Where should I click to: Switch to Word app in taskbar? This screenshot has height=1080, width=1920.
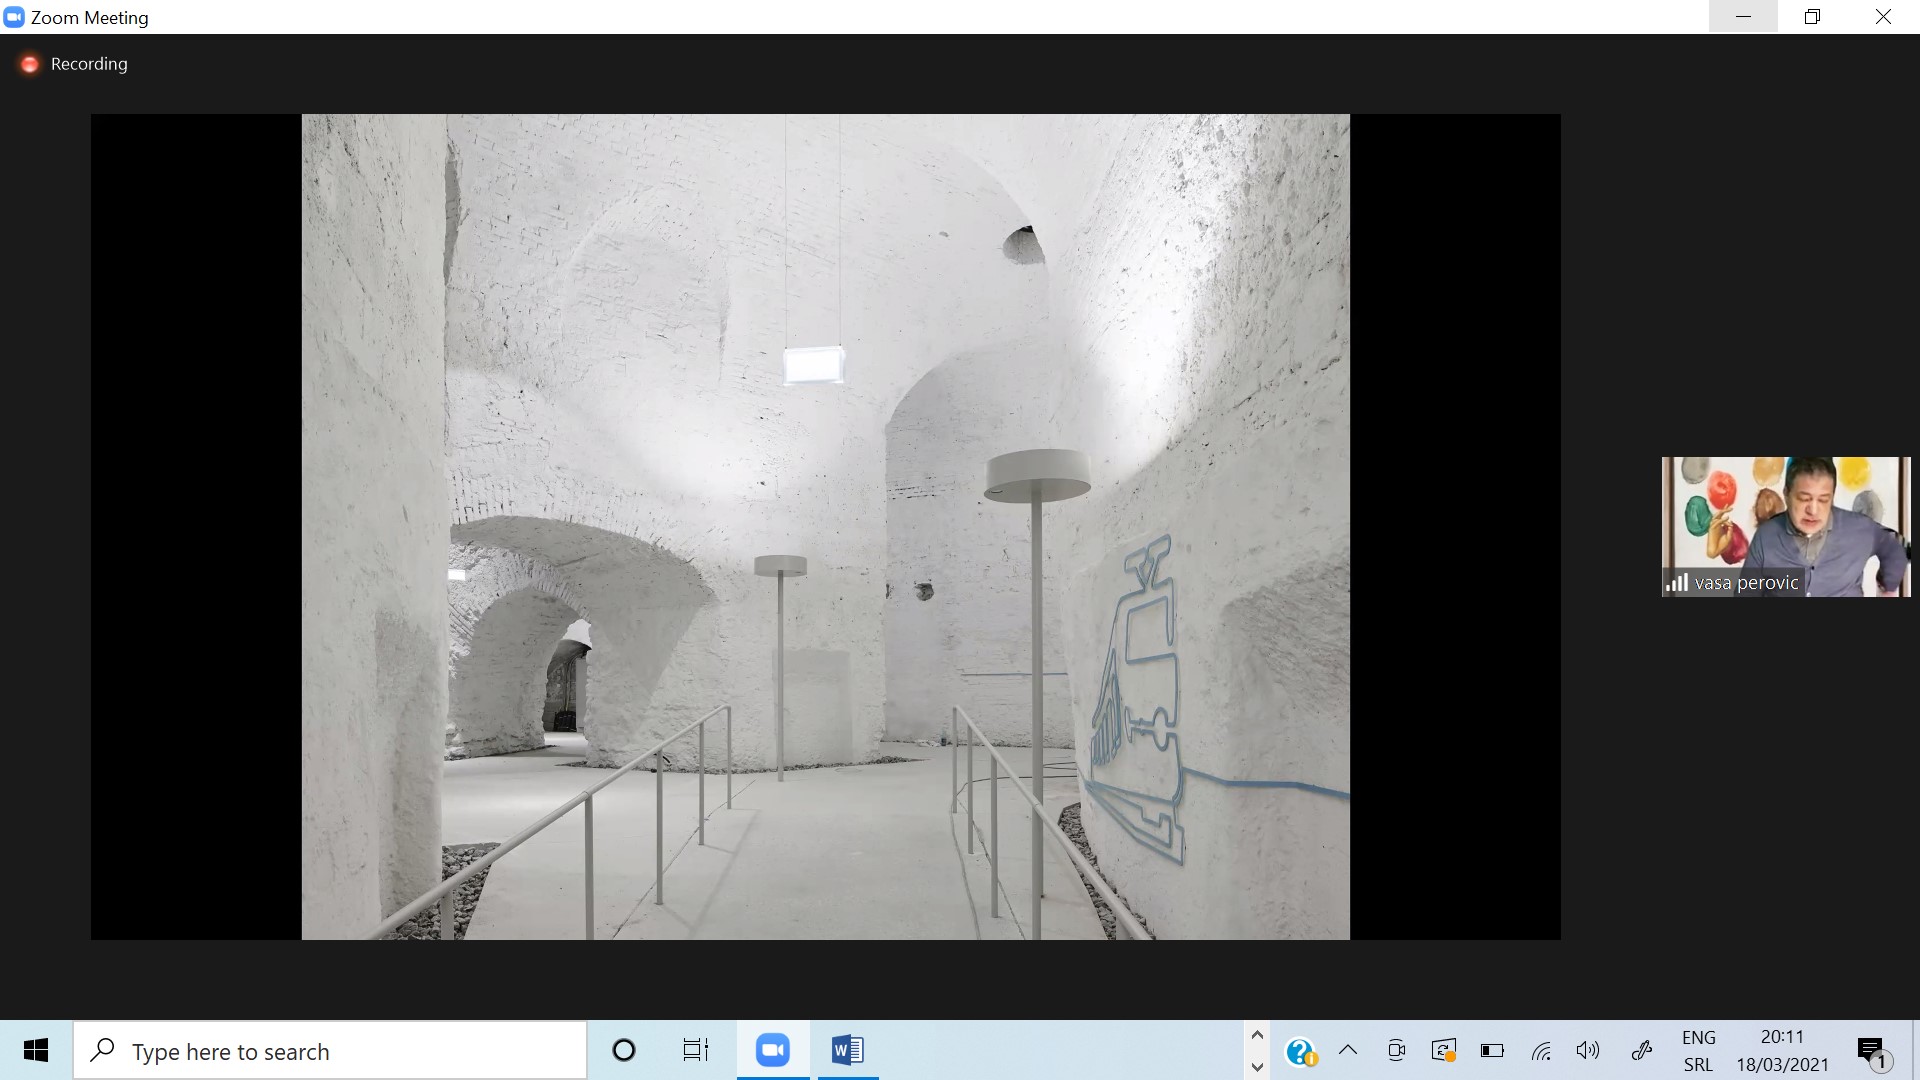tap(848, 1050)
